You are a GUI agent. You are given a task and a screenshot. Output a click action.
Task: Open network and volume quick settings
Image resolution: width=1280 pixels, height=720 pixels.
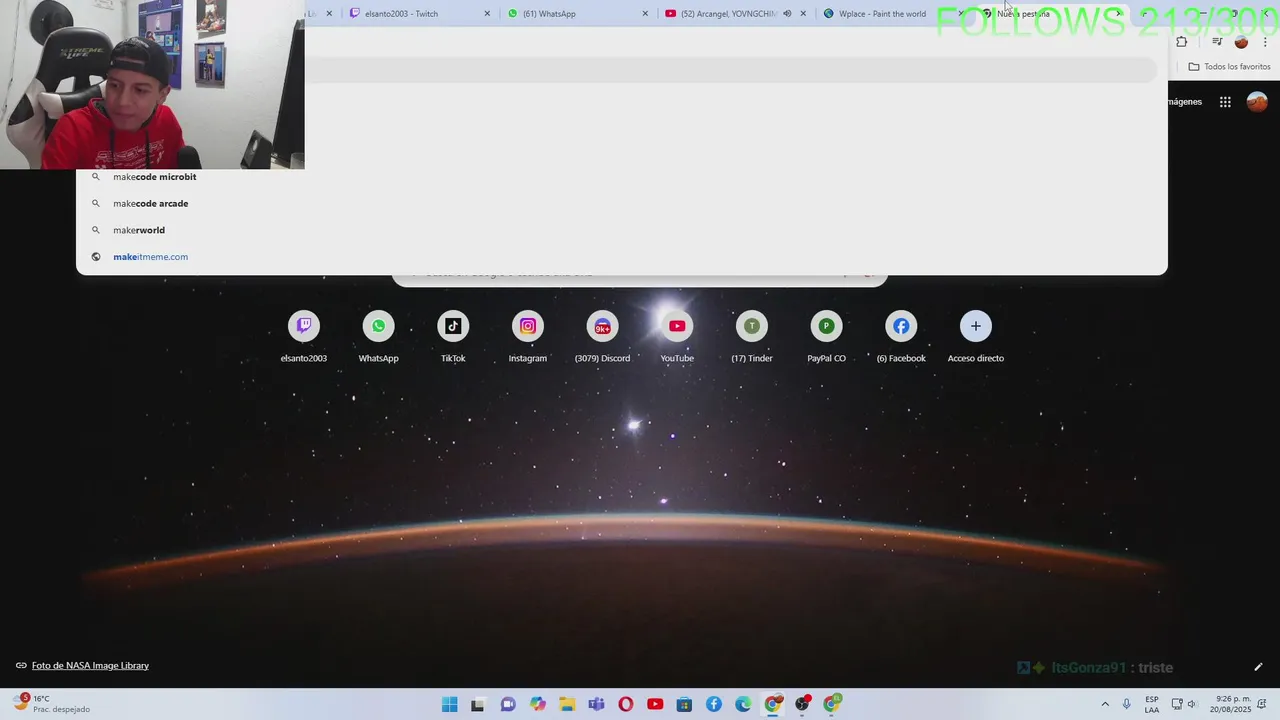(1184, 704)
